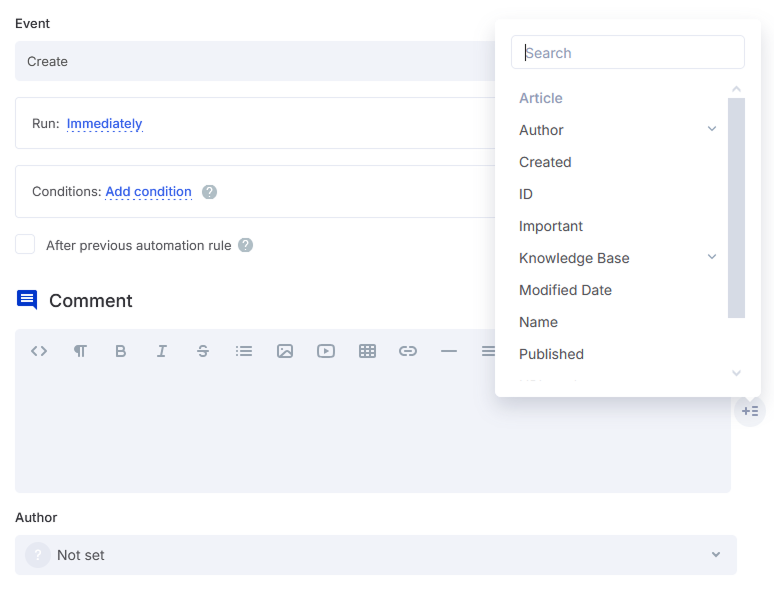Enable After previous automation rule checkbox
Screen dimensions: 774x603
(x=25, y=245)
